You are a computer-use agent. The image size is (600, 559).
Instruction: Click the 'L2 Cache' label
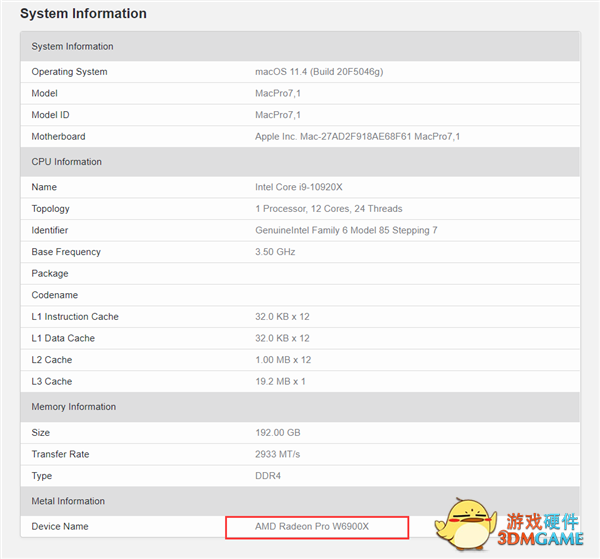pos(52,360)
